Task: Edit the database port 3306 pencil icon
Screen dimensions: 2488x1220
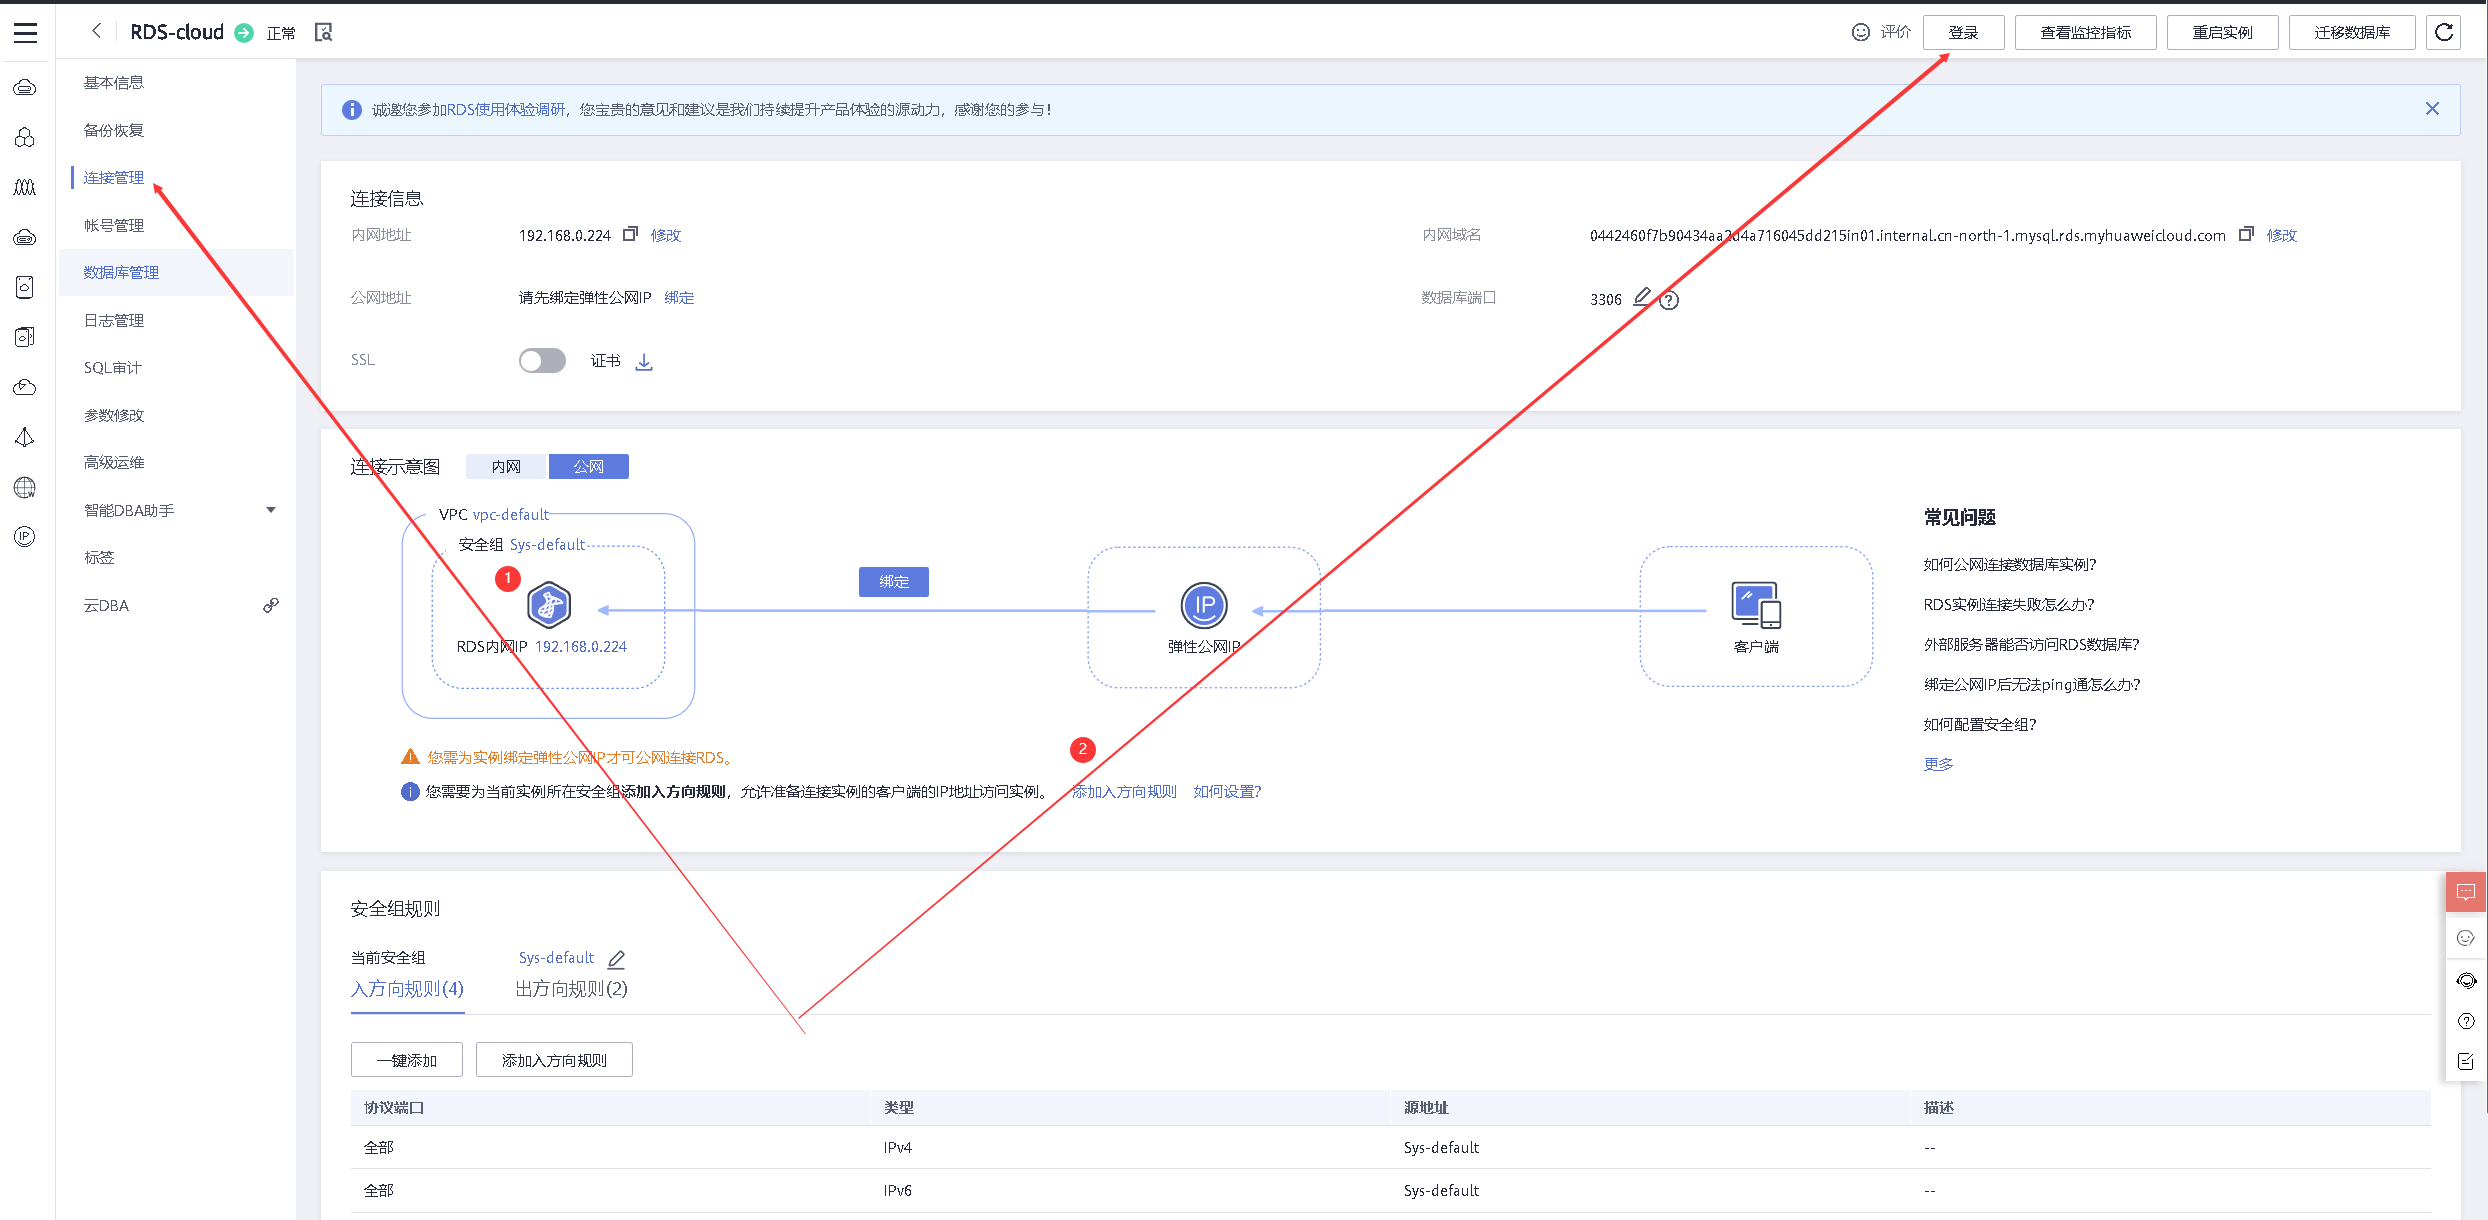Action: [x=1642, y=297]
